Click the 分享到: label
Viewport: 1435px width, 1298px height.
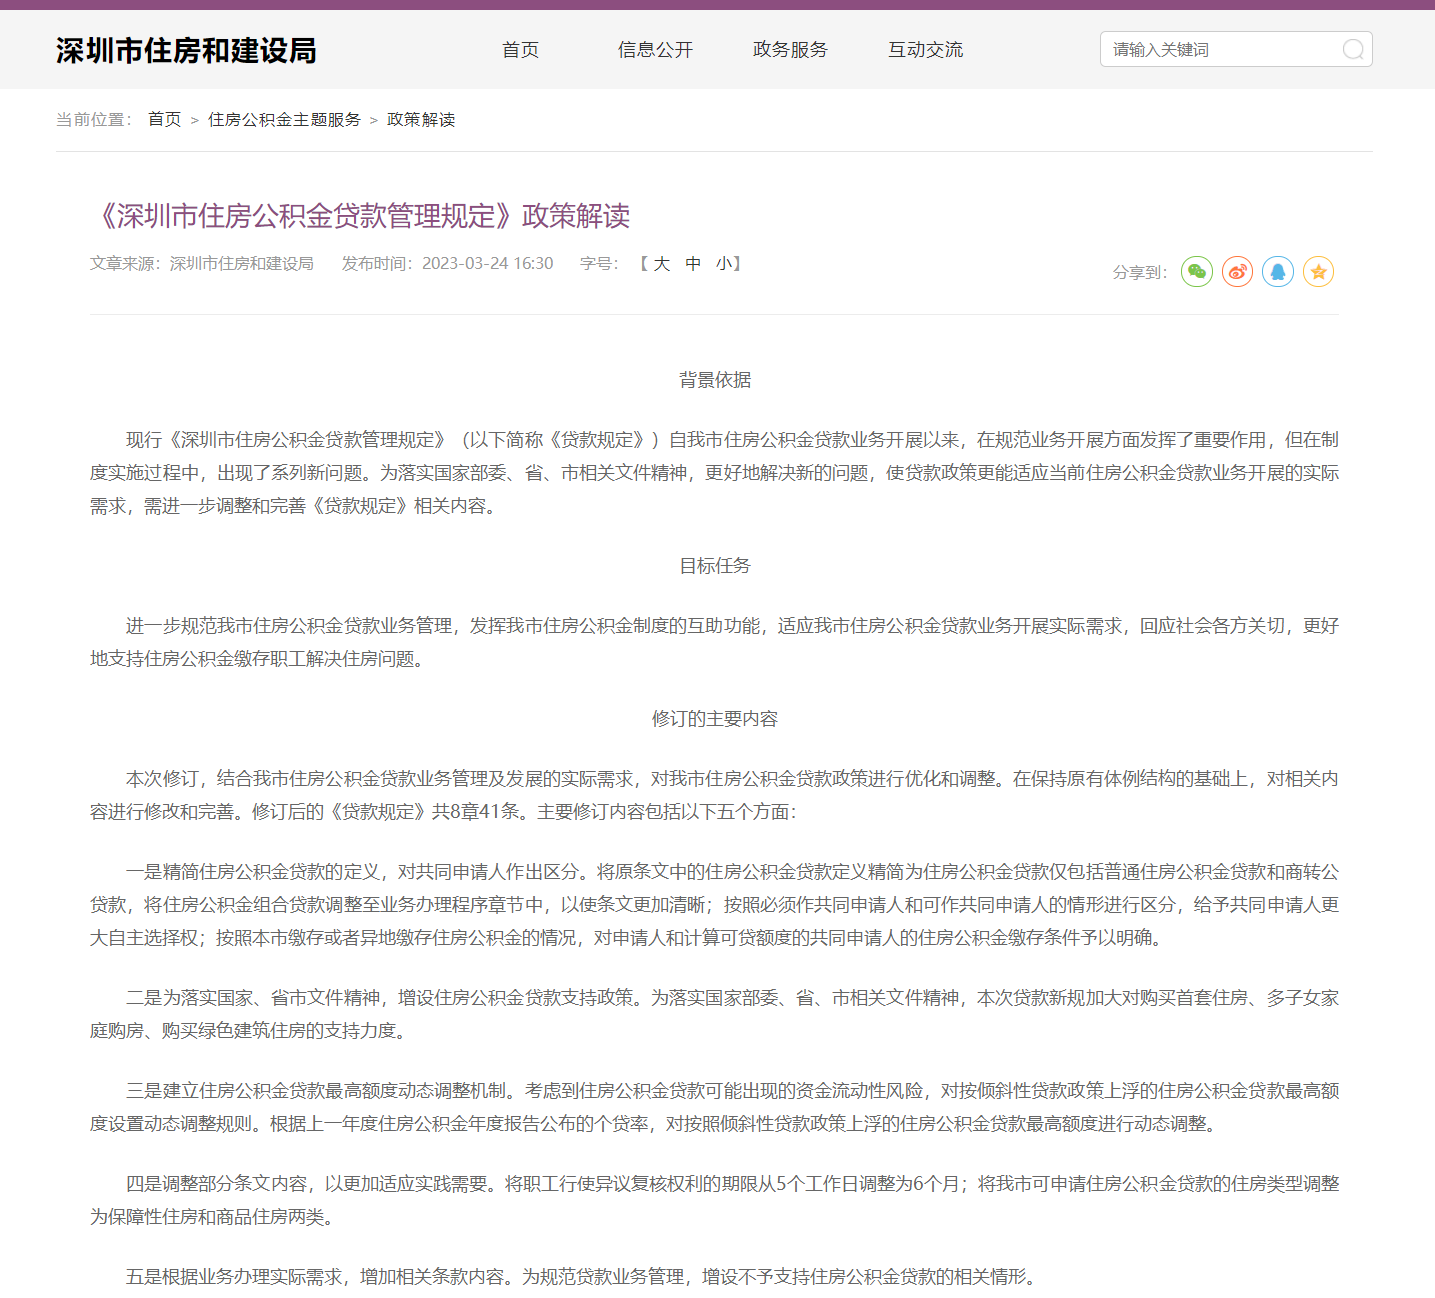tap(1140, 272)
